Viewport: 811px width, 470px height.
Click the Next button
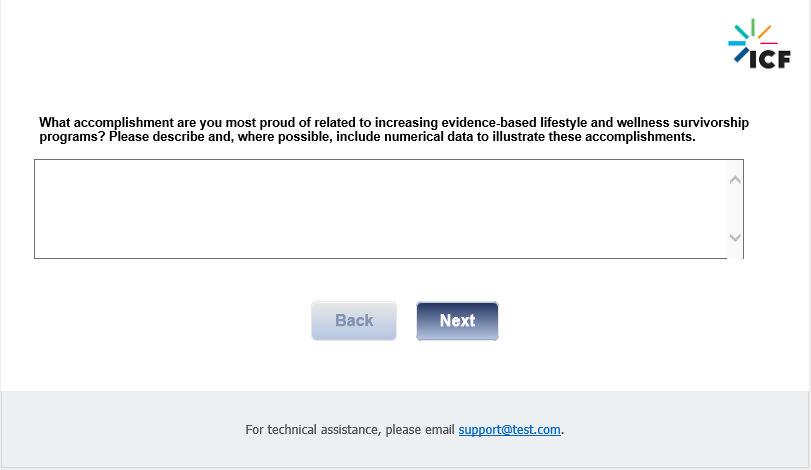[x=457, y=321]
